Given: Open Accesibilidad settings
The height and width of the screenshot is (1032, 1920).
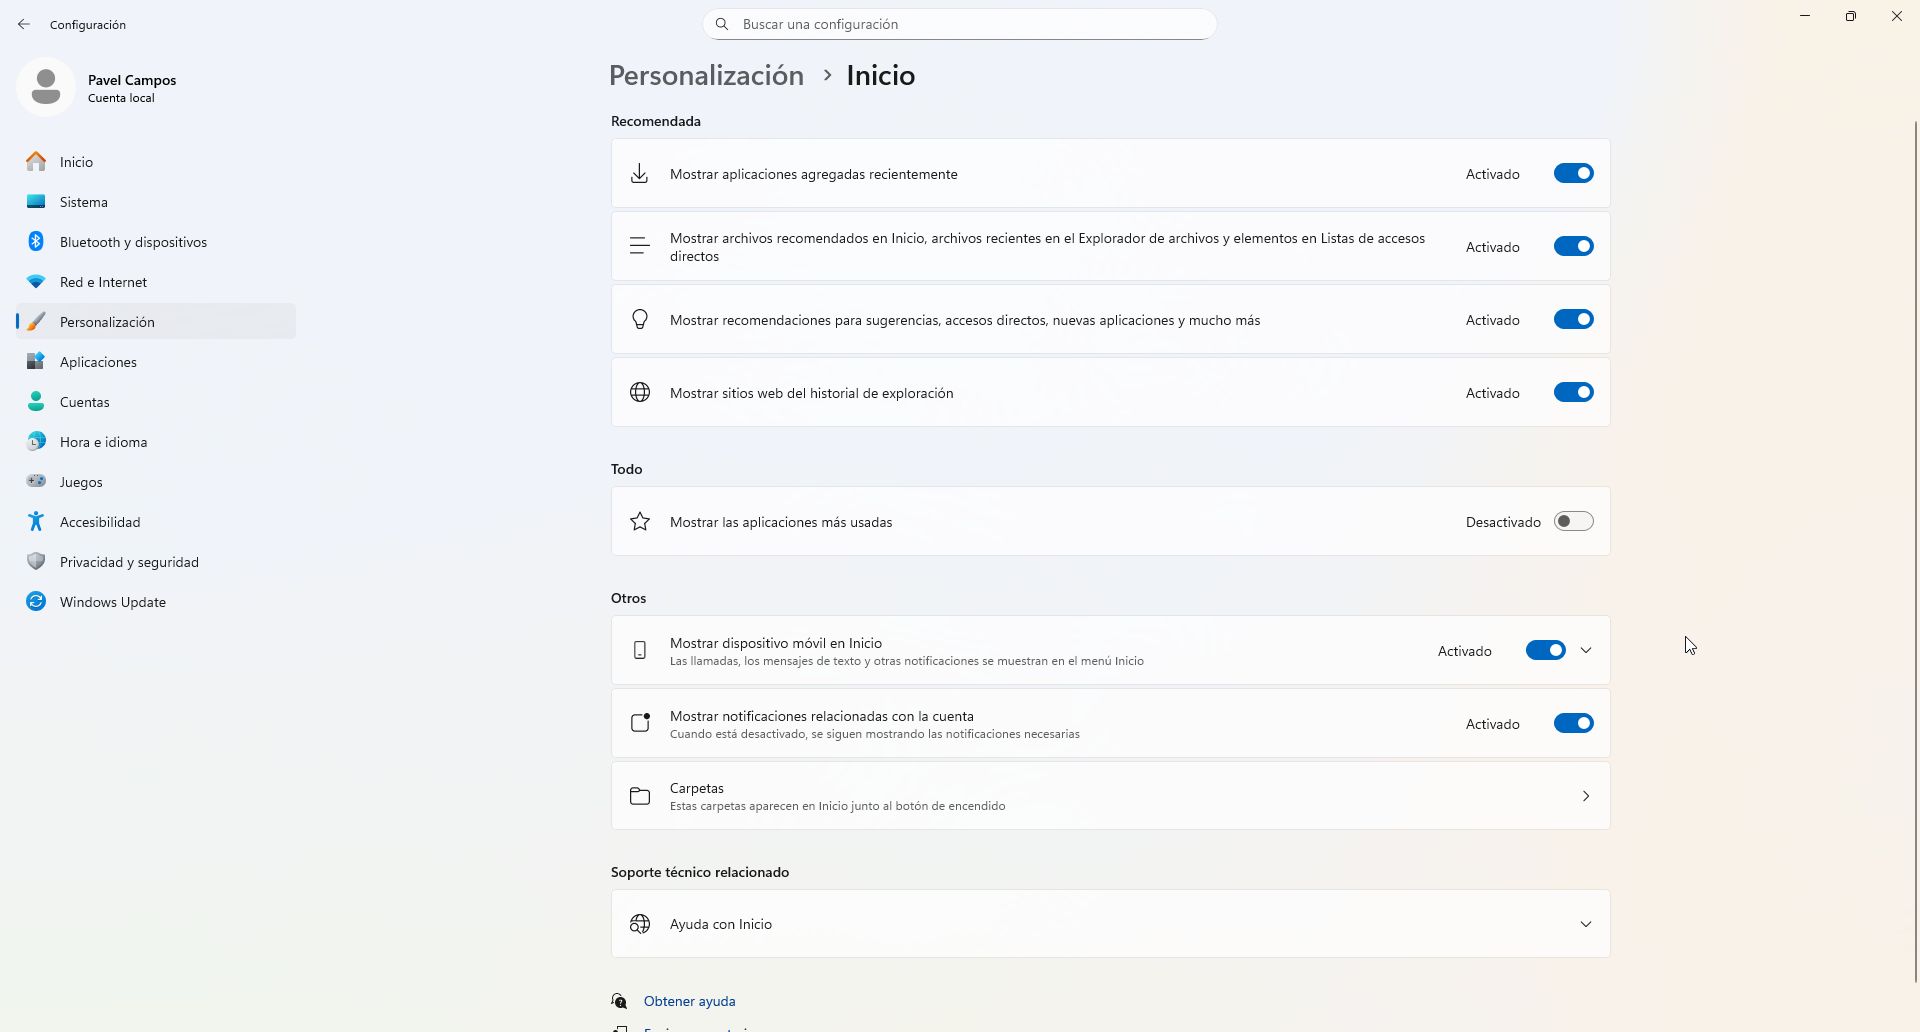Looking at the screenshot, I should click(x=156, y=522).
